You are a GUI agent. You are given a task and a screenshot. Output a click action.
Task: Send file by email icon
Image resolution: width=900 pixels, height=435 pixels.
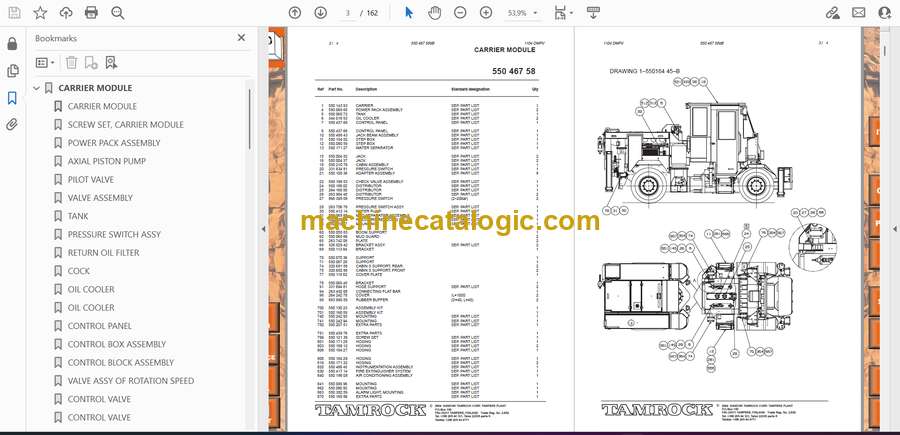pyautogui.click(x=859, y=13)
